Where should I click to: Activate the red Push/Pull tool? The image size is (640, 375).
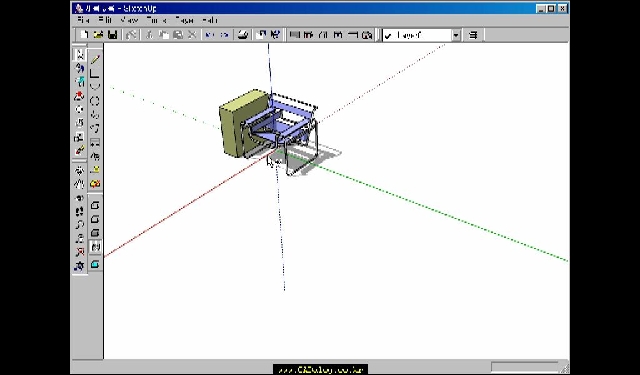[x=80, y=96]
